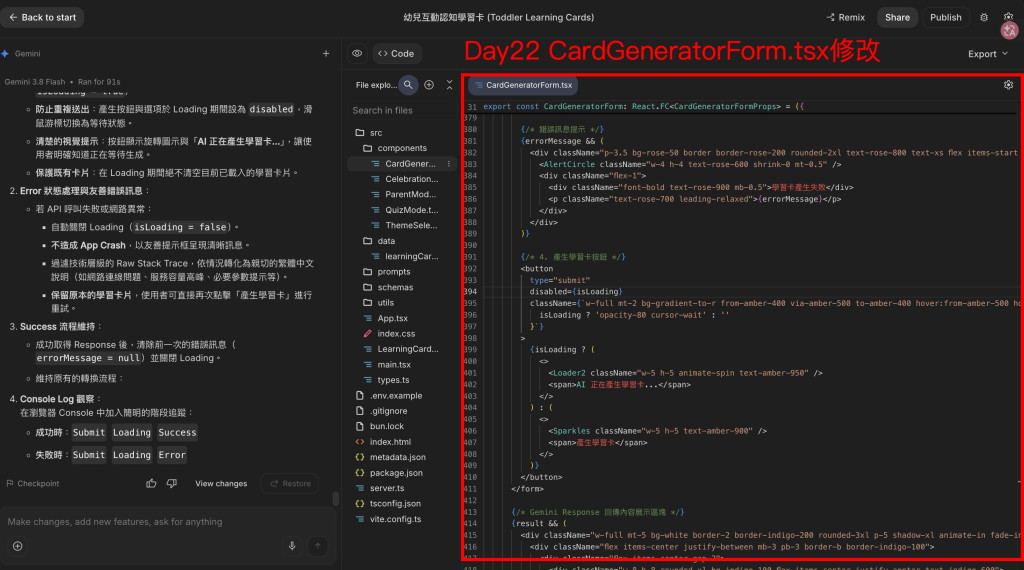Switch to the Code tab
The width and height of the screenshot is (1024, 570).
(x=397, y=54)
